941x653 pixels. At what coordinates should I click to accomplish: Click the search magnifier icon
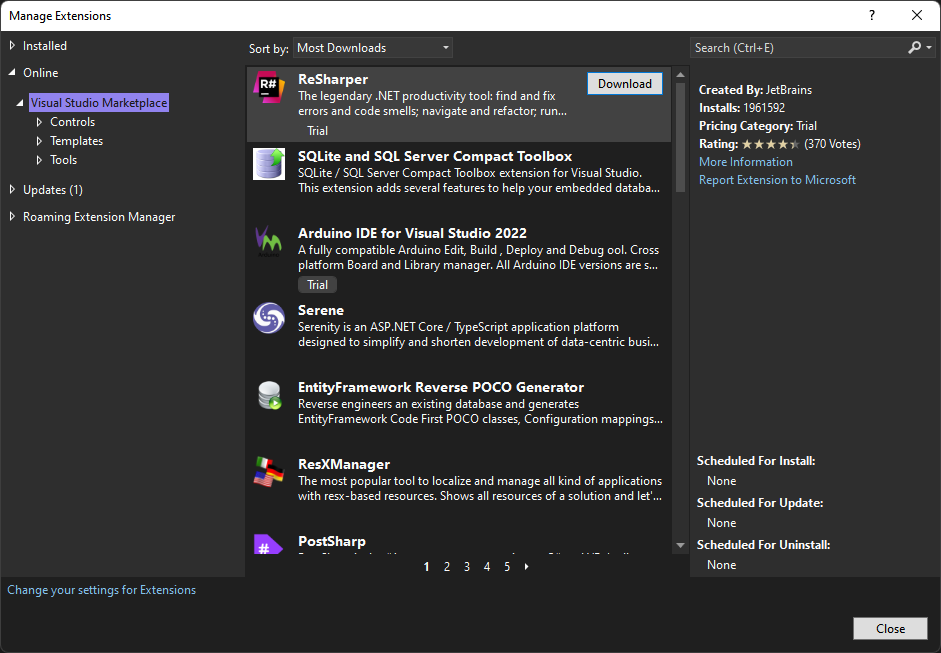point(914,48)
